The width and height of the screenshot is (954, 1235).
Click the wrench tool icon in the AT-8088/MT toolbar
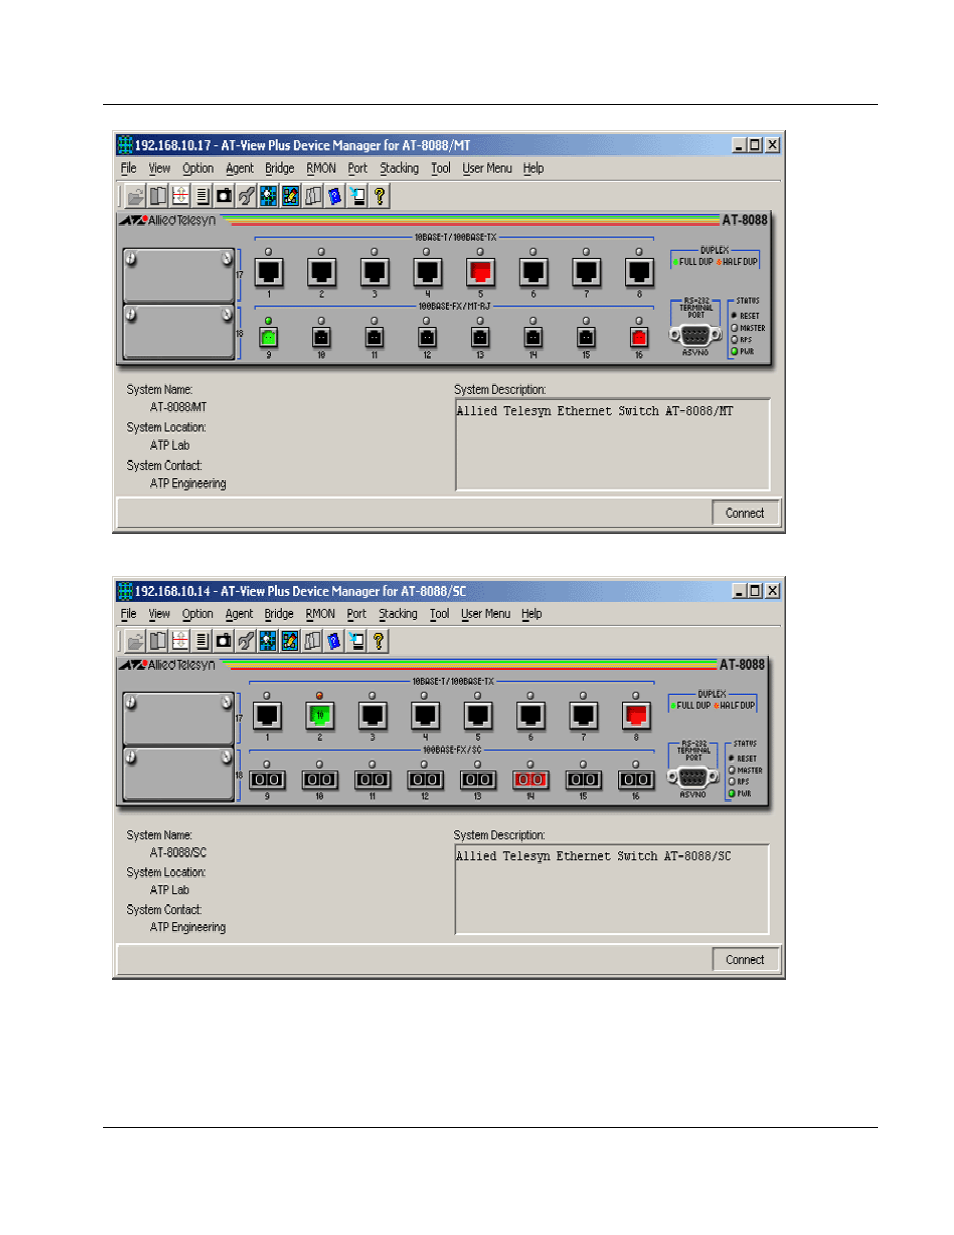[246, 196]
